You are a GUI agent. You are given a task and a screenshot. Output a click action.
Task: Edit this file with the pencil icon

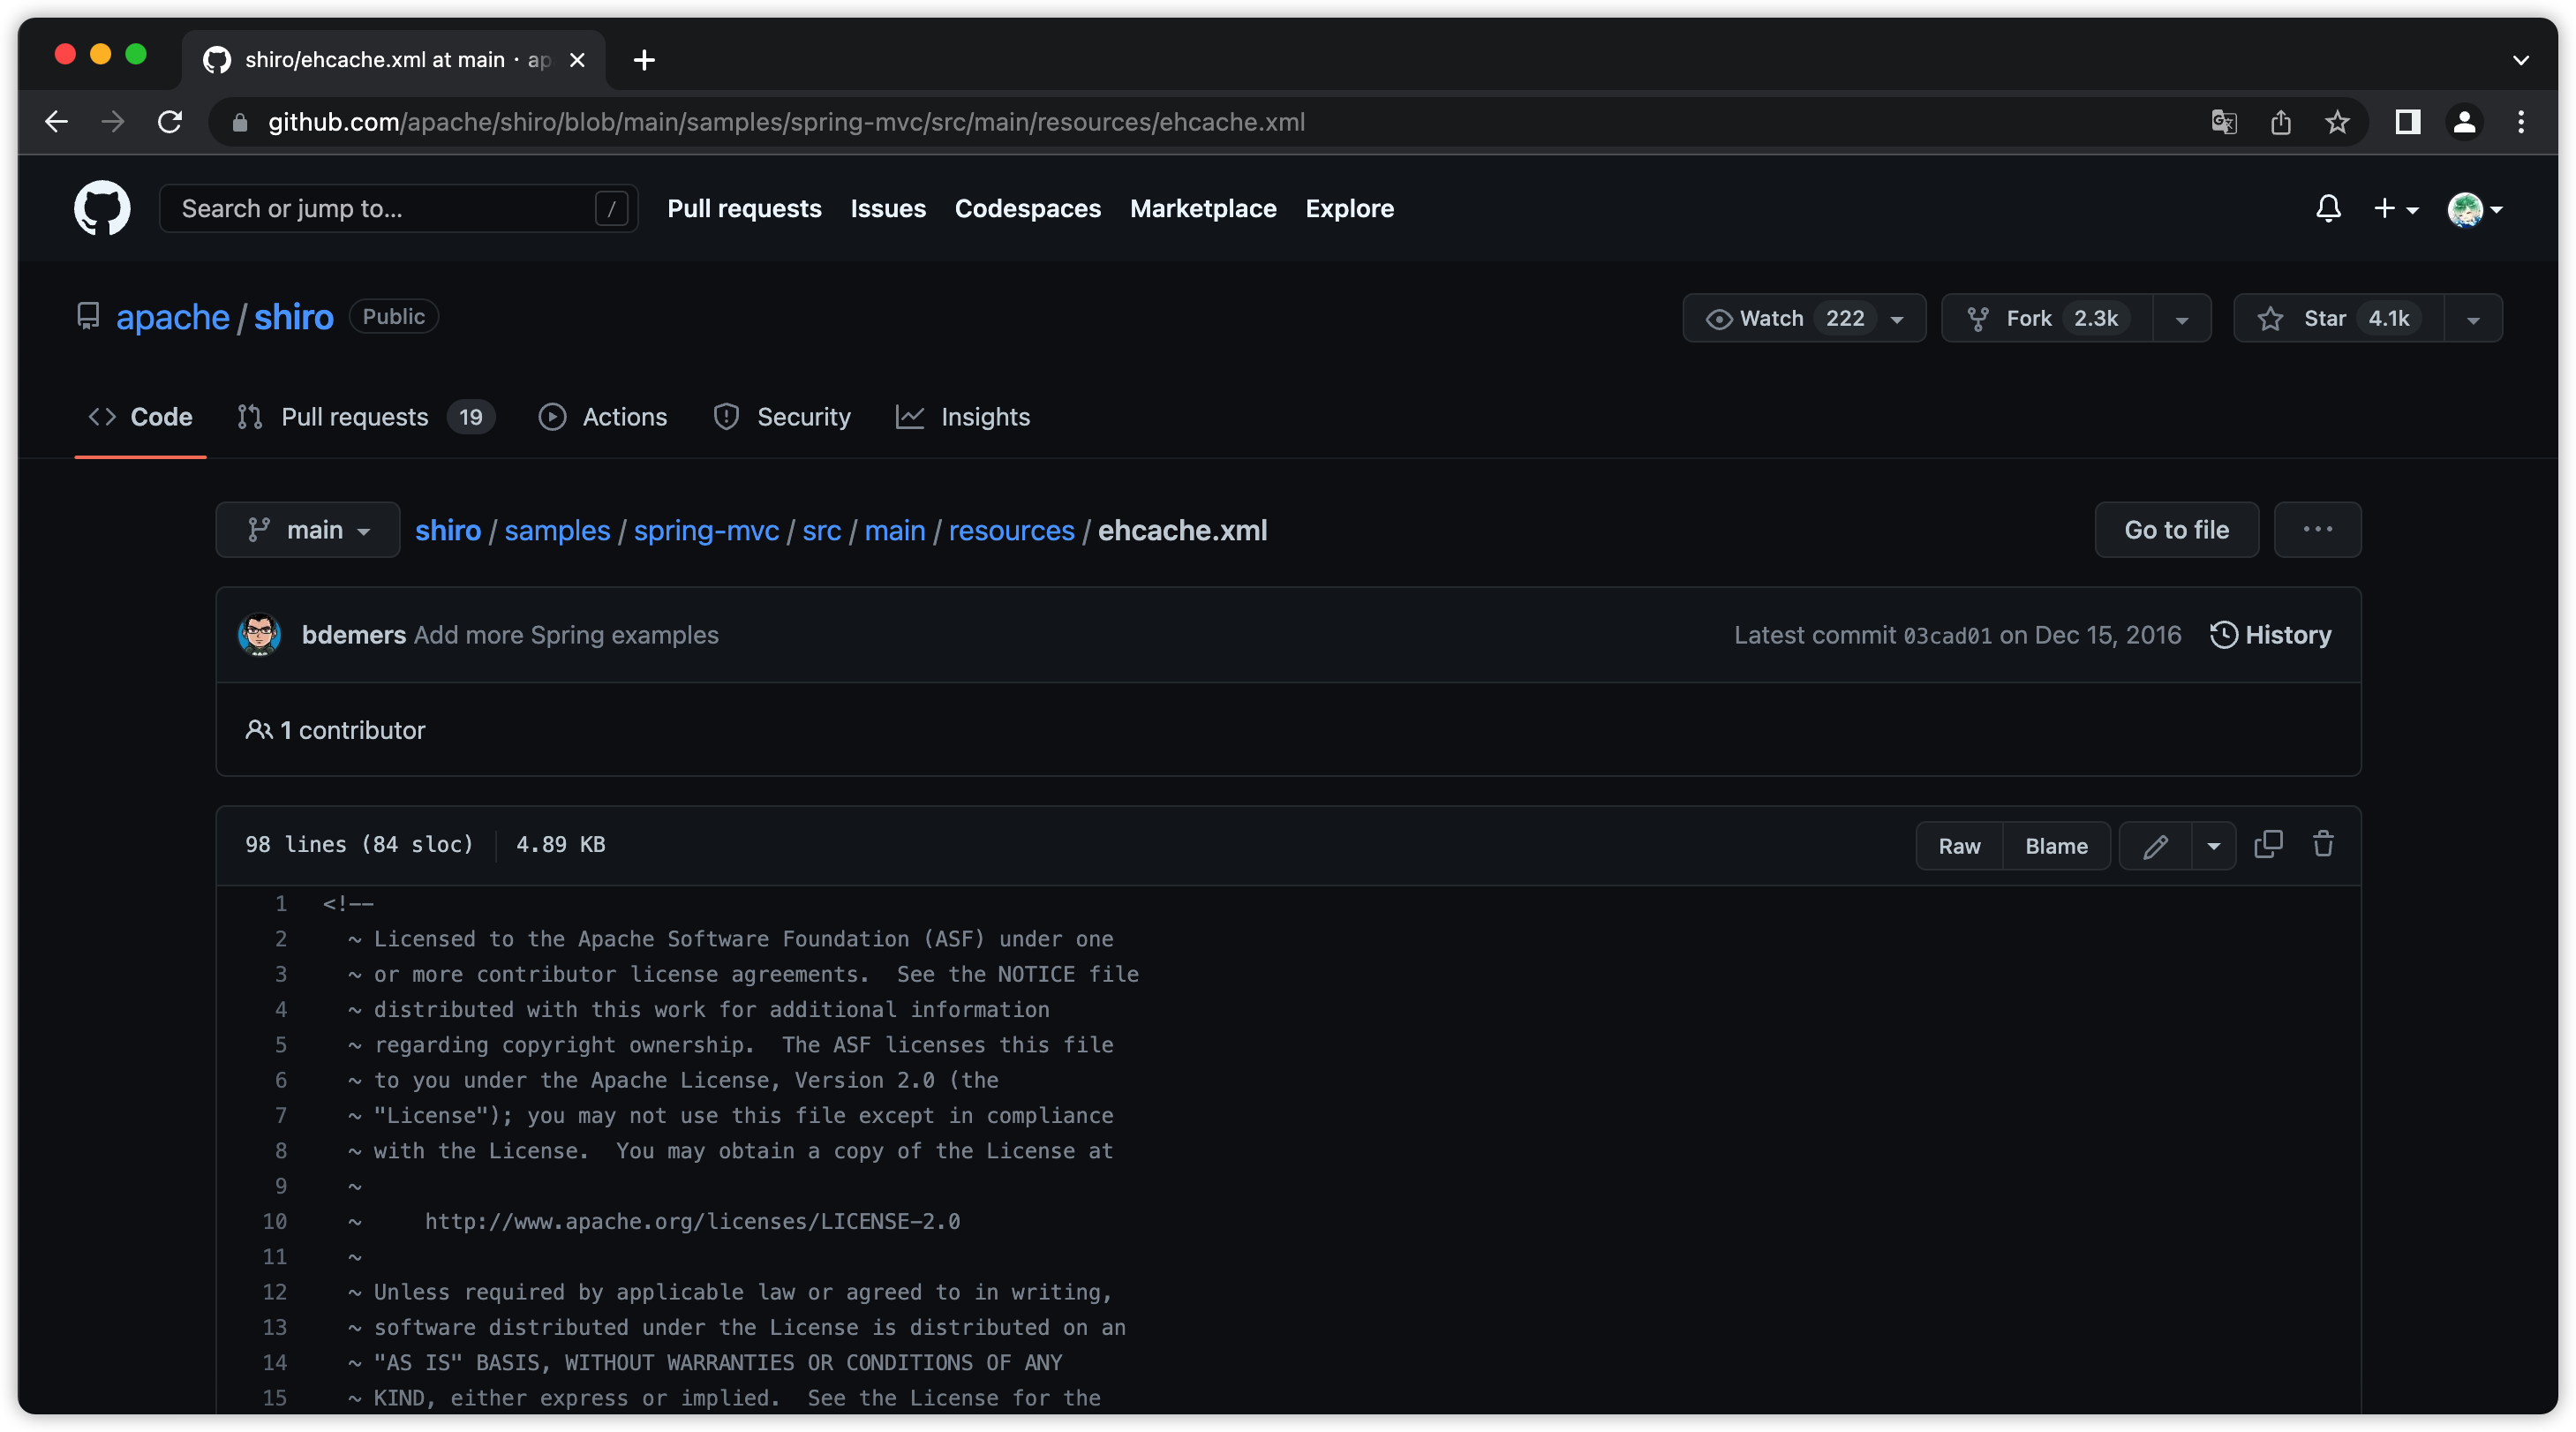click(x=2155, y=845)
